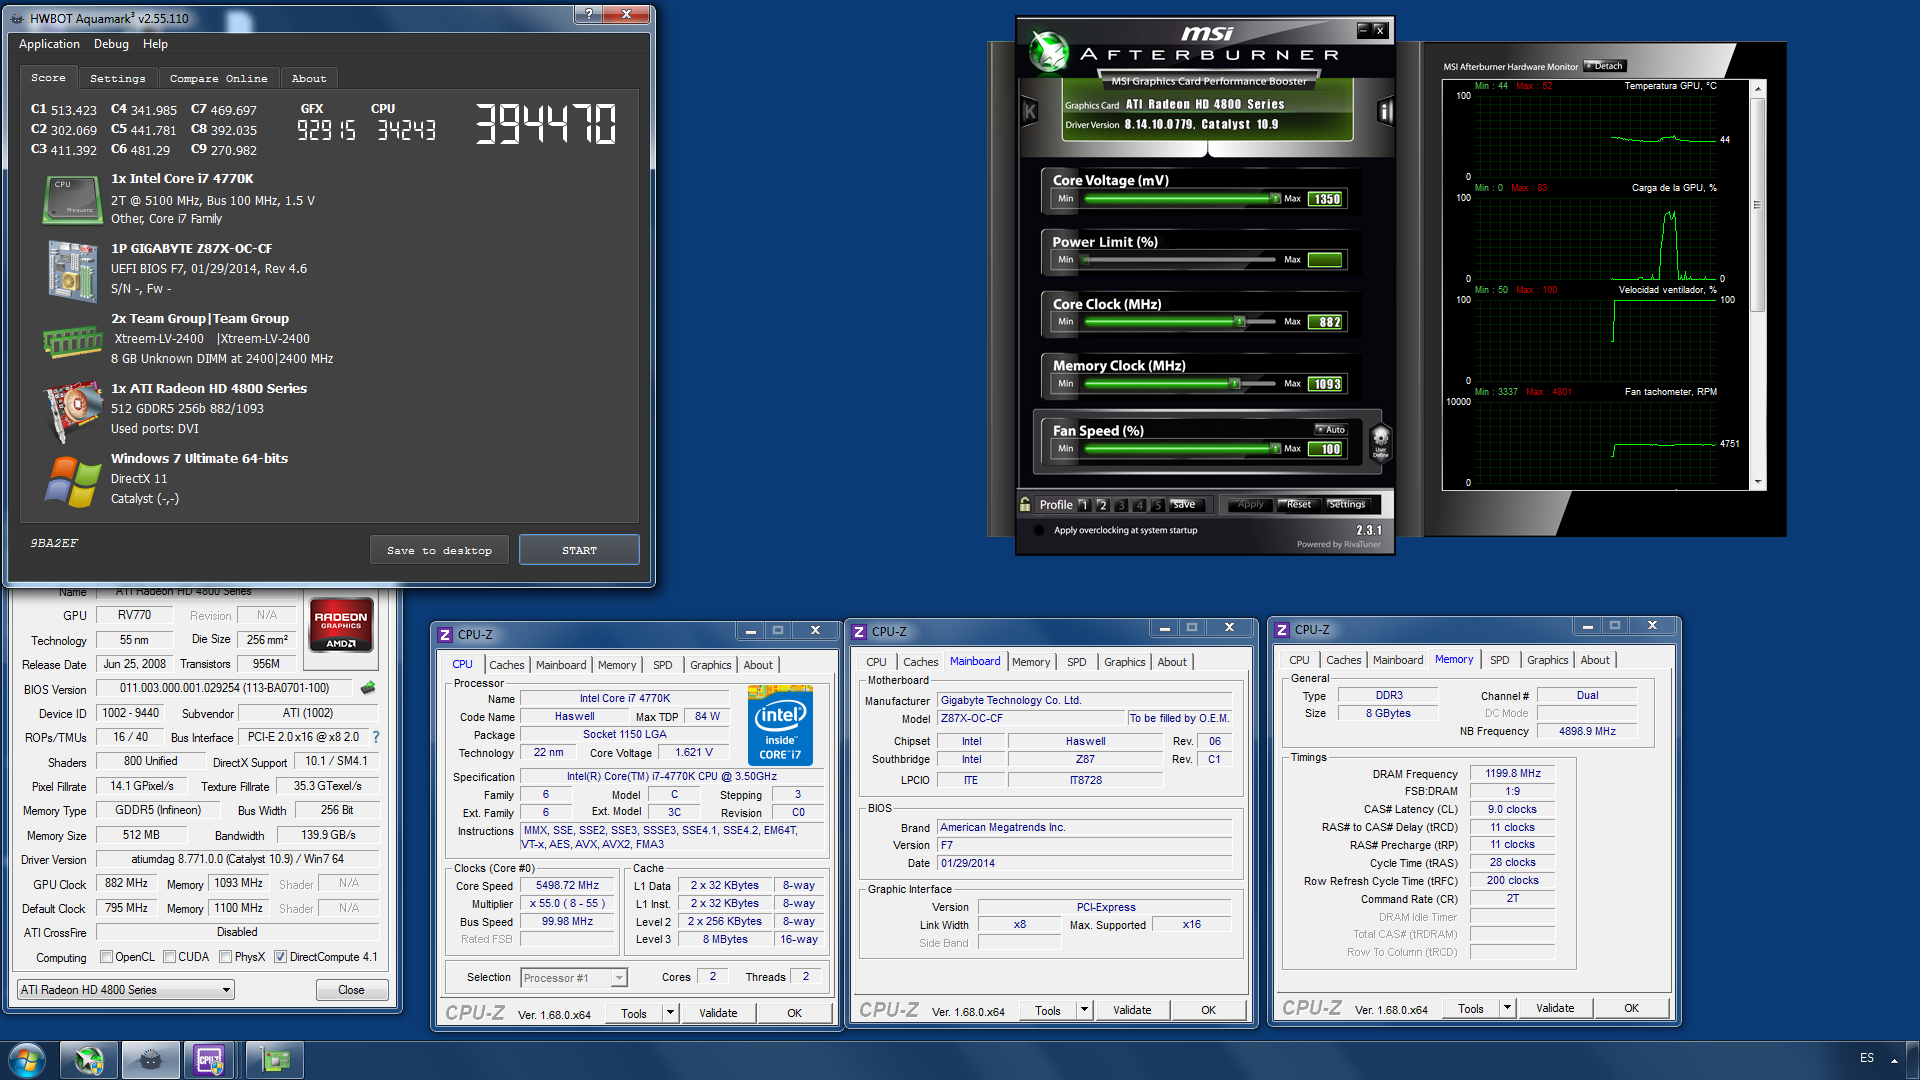1920x1080 pixels.
Task: Click Detach in Afterburner hardware monitor
Action: [x=1605, y=66]
